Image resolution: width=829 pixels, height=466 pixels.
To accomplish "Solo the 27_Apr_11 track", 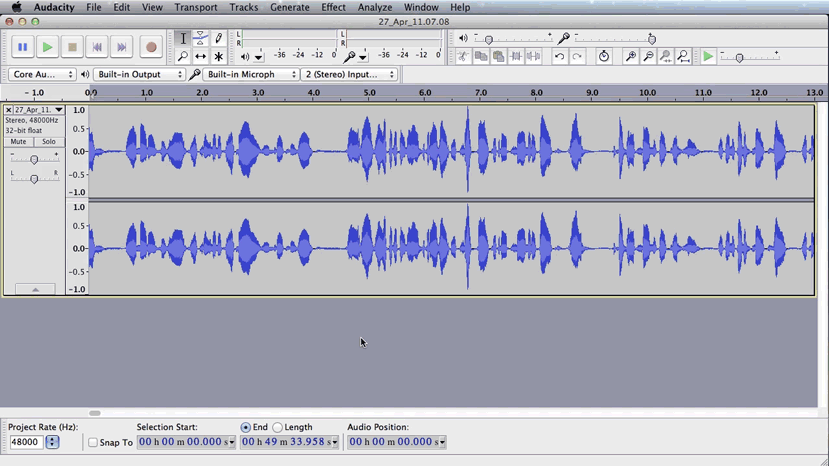I will click(x=48, y=142).
